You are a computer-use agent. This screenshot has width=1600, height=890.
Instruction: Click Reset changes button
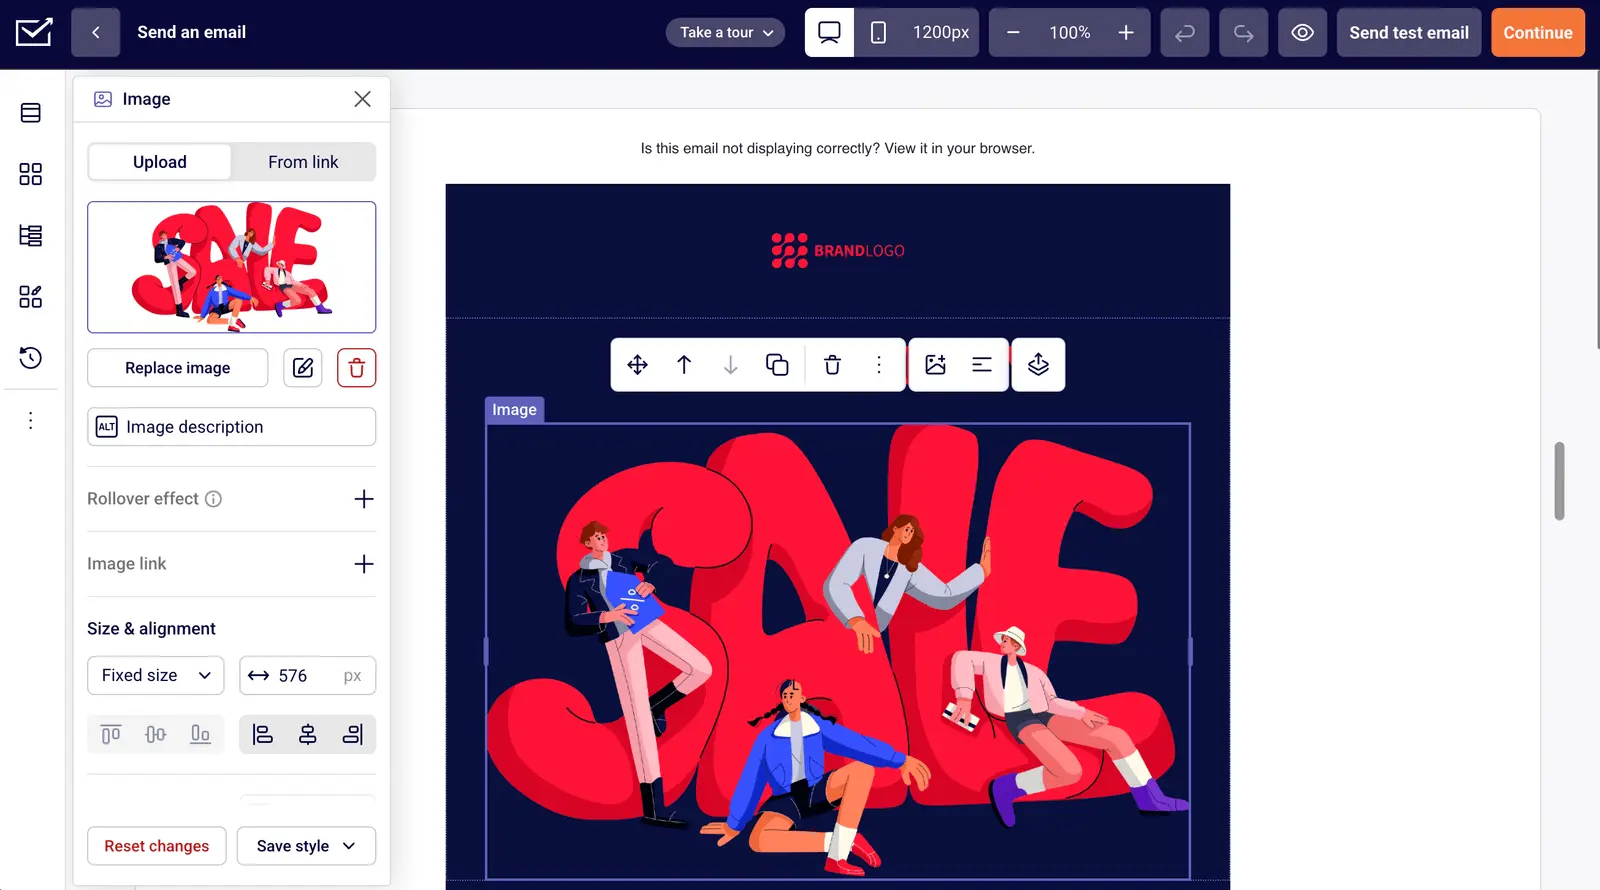[157, 846]
